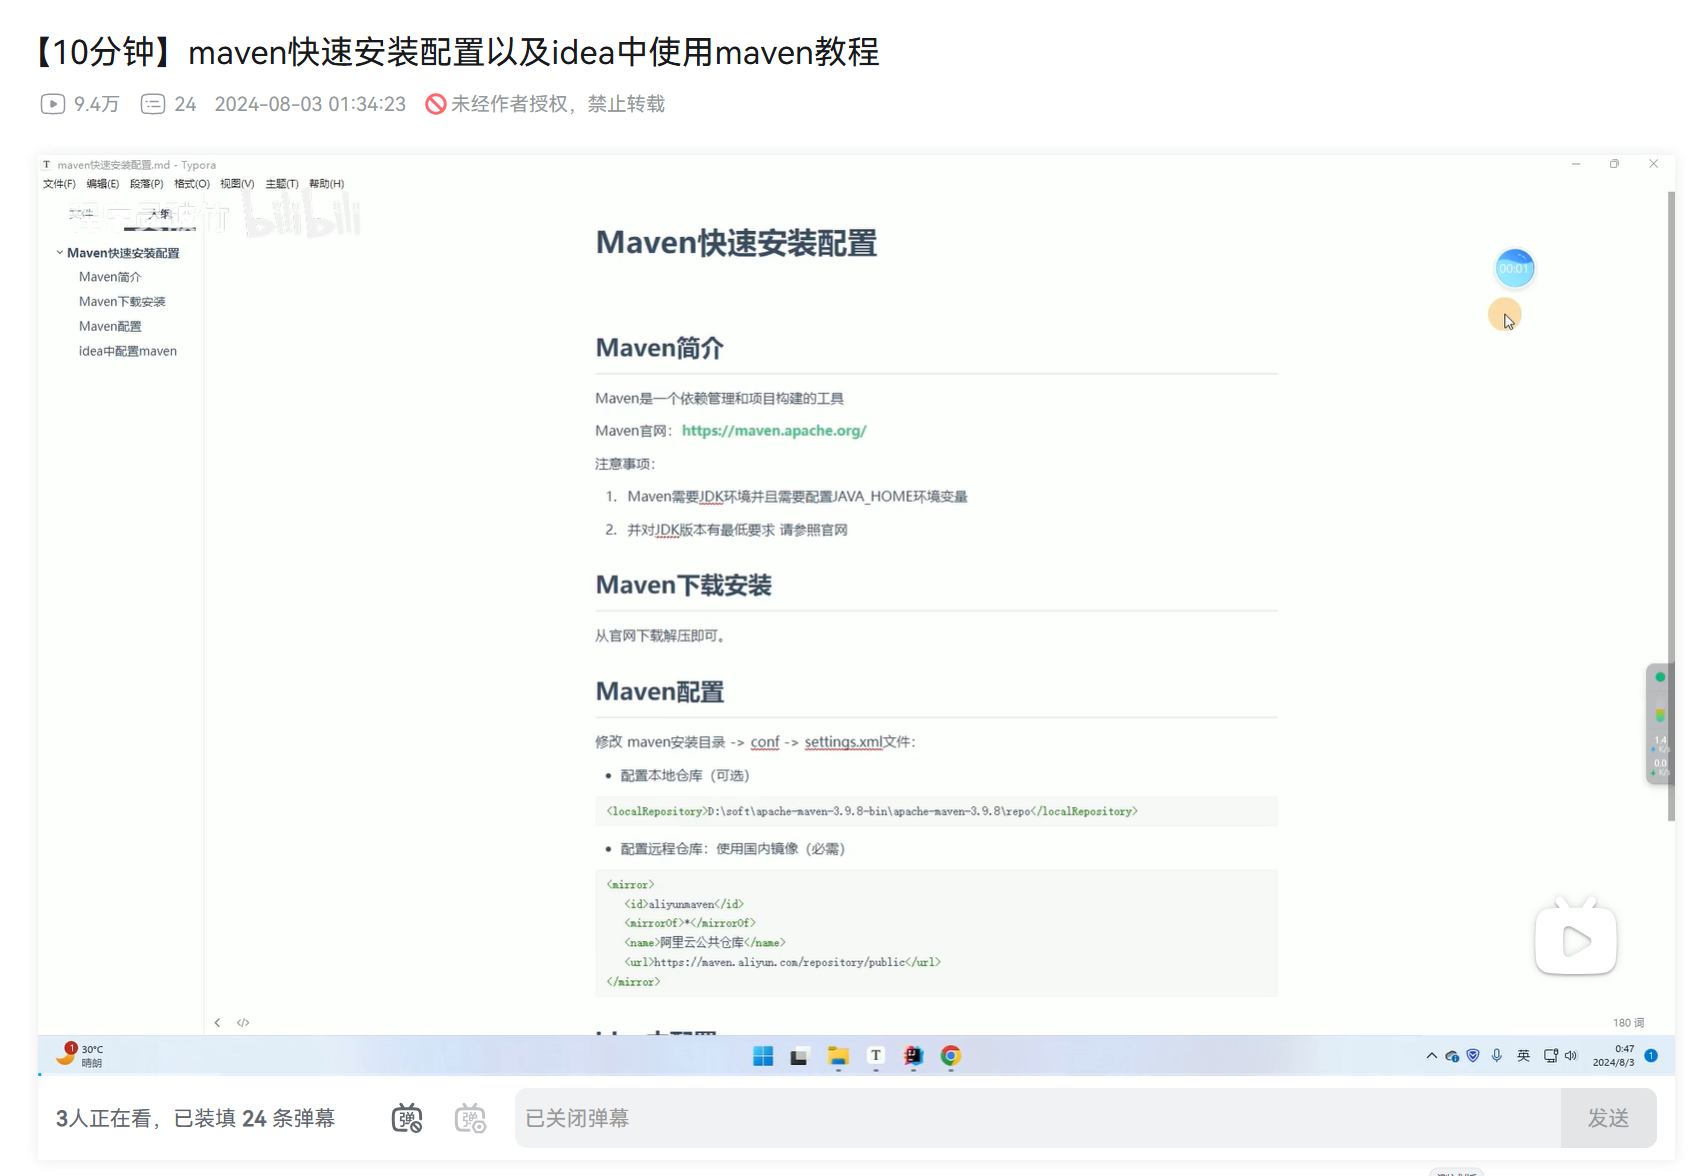This screenshot has height=1176, width=1695.
Task: Open the Windows Start menu
Action: pos(763,1056)
